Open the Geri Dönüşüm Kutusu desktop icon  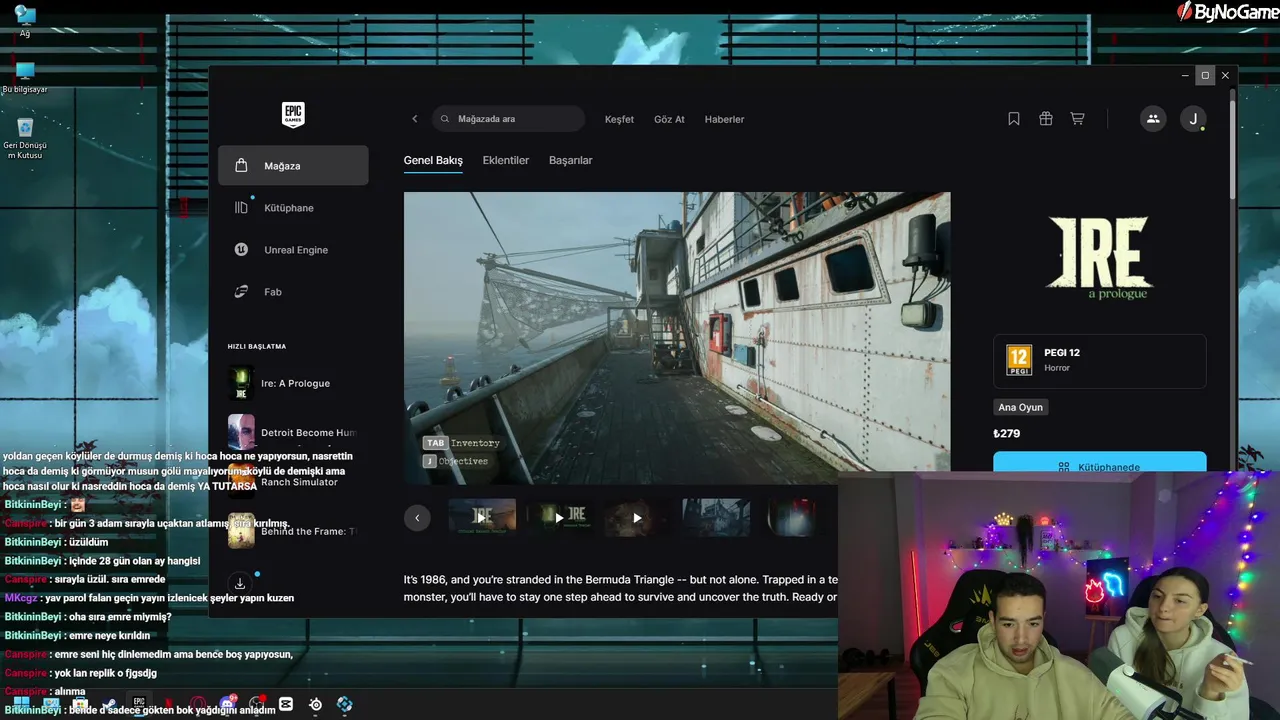coord(25,138)
